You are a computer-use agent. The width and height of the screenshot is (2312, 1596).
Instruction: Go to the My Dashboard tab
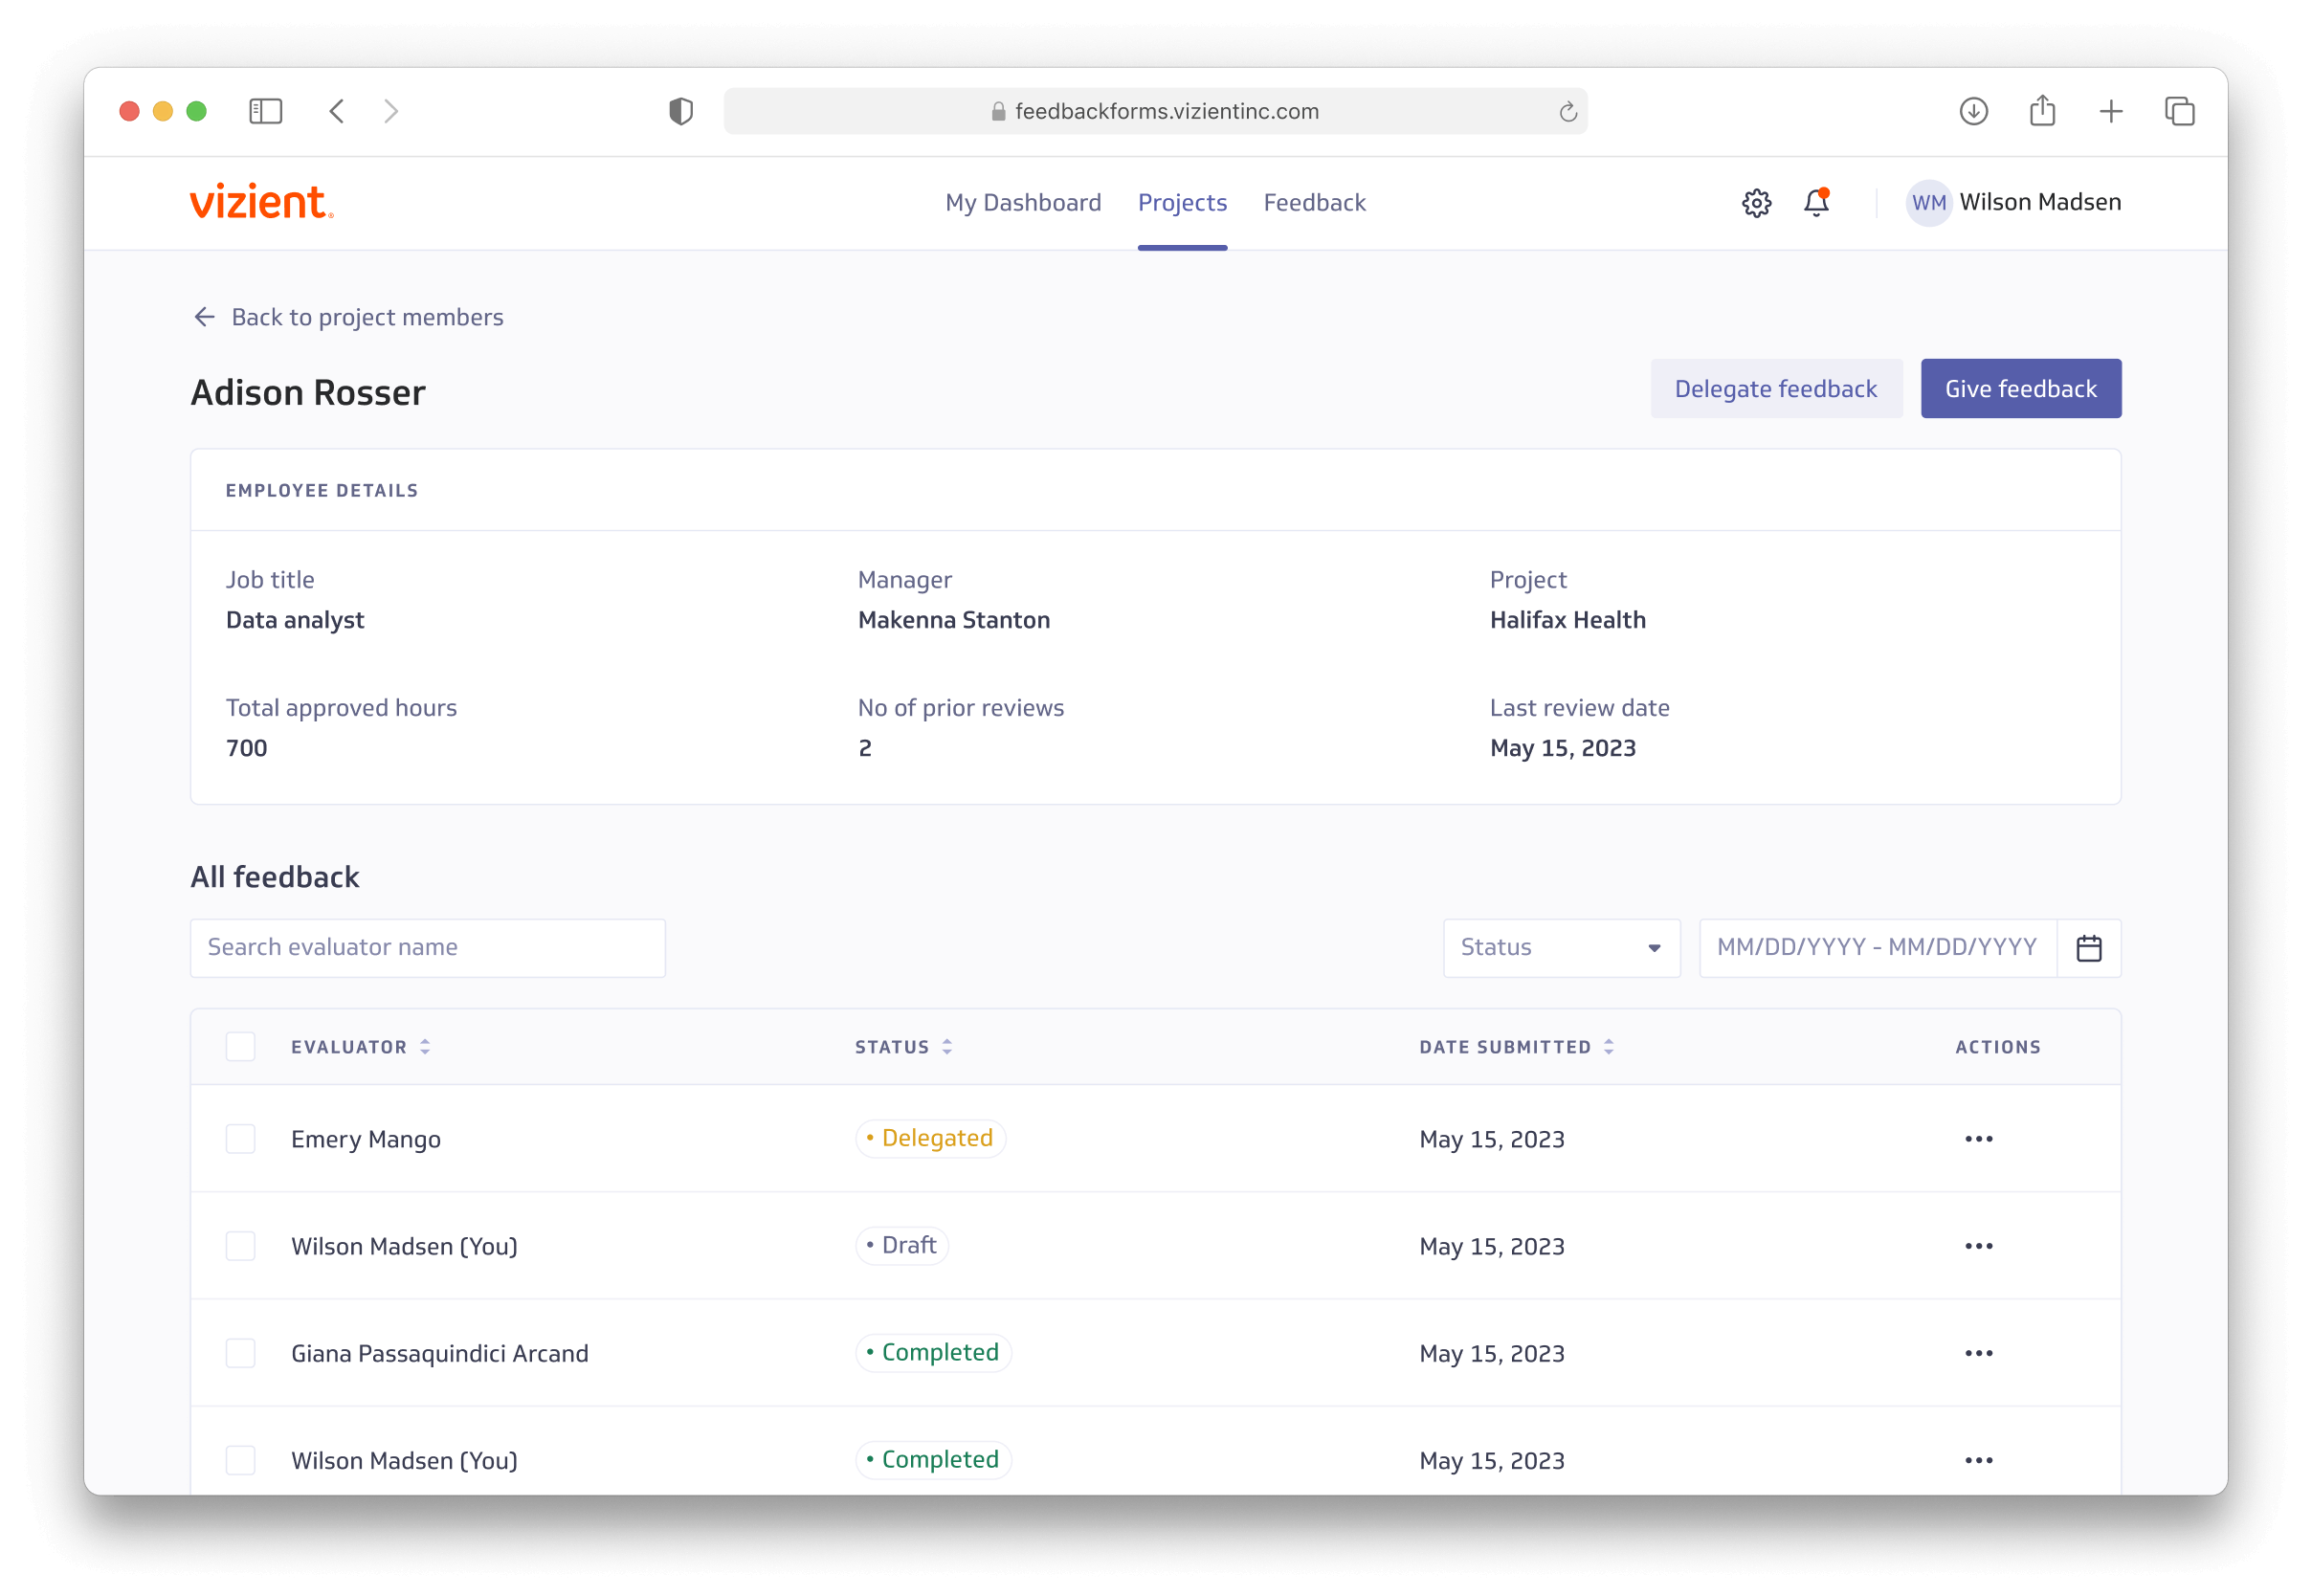(x=1023, y=203)
